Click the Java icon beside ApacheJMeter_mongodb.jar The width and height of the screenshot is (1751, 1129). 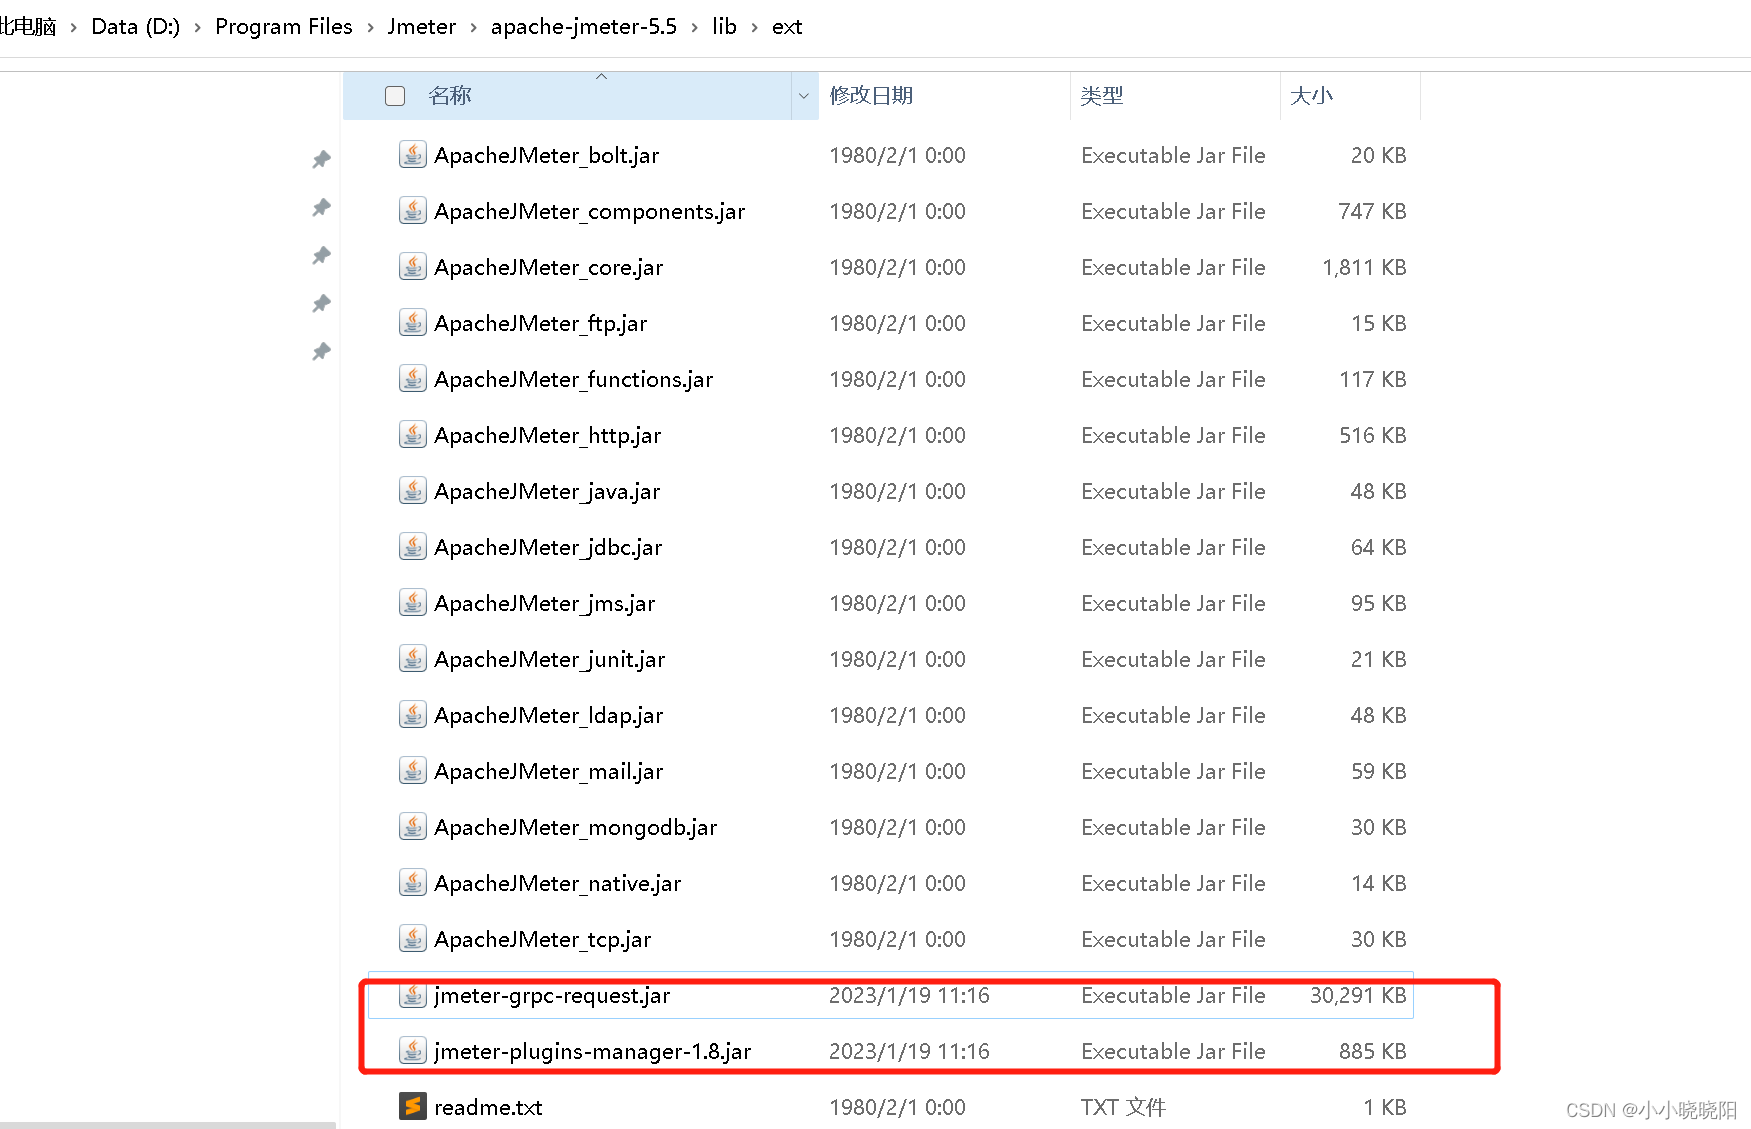[412, 827]
